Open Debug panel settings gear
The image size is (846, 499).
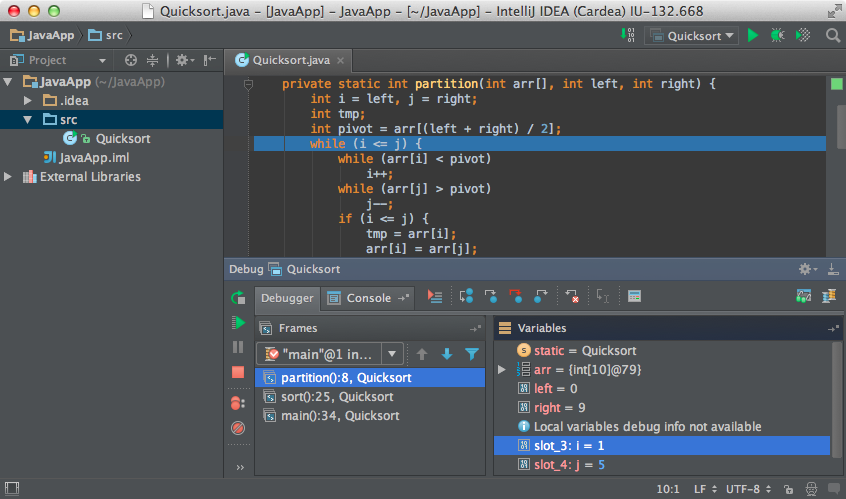coord(808,269)
